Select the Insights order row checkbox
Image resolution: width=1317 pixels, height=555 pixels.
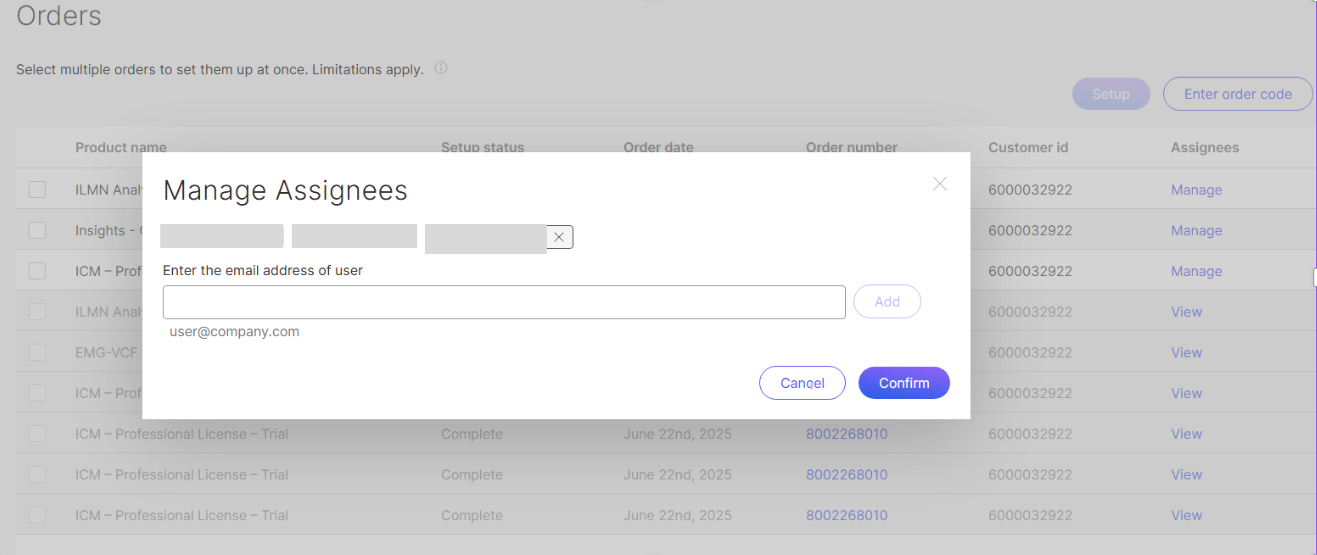click(37, 230)
